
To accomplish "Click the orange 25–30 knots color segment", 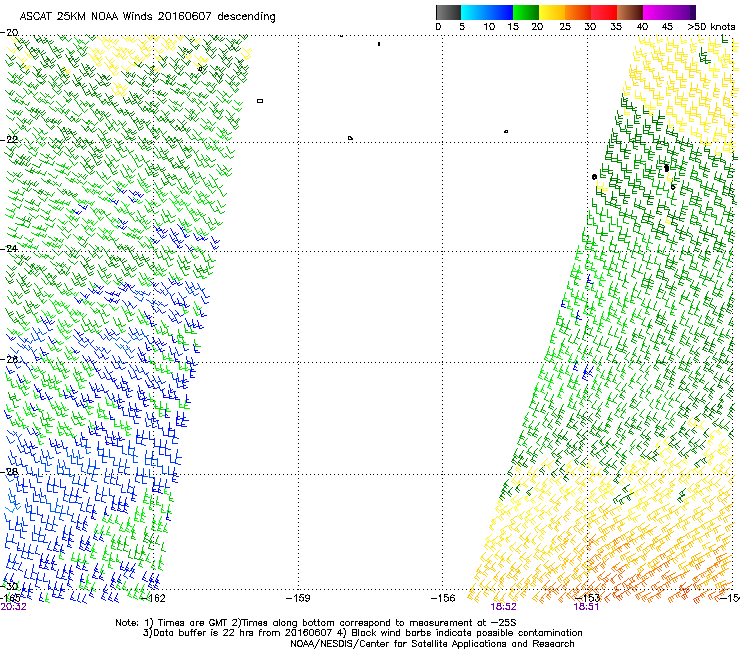I will [578, 12].
